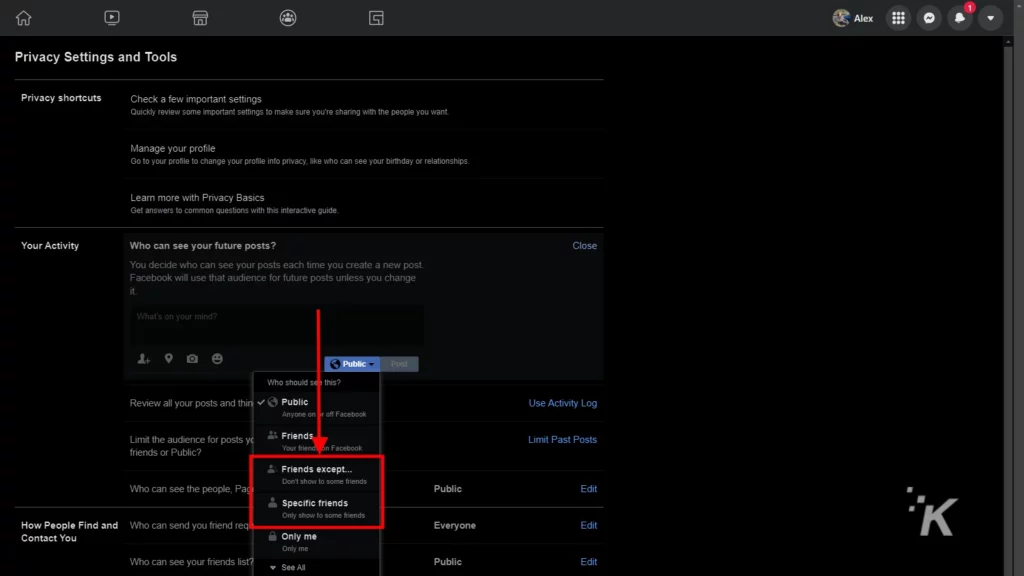Click the lock icon beside Only me
The height and width of the screenshot is (576, 1024).
(x=272, y=536)
